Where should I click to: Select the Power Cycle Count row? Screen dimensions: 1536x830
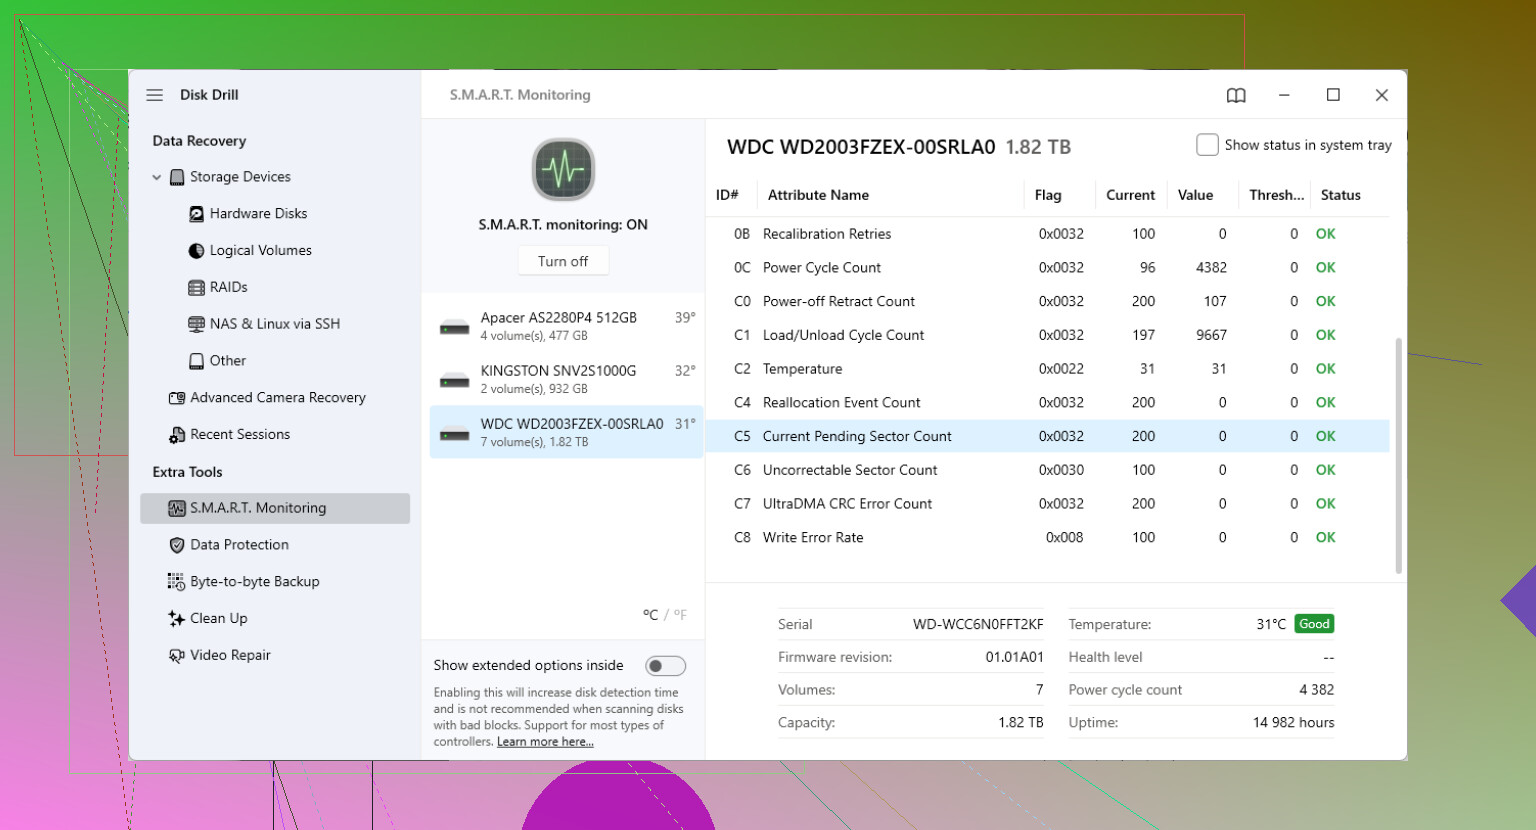click(1048, 268)
